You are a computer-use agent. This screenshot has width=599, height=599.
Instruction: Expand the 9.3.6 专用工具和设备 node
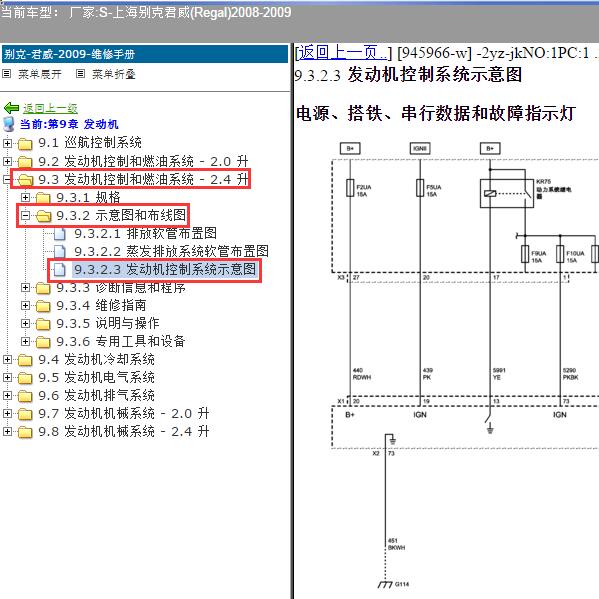(x=25, y=341)
